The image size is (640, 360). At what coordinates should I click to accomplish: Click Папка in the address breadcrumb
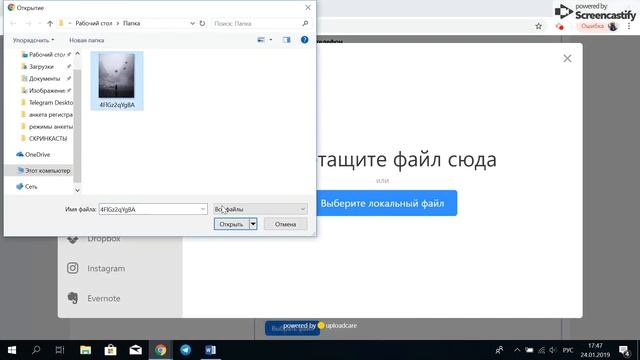tap(131, 23)
